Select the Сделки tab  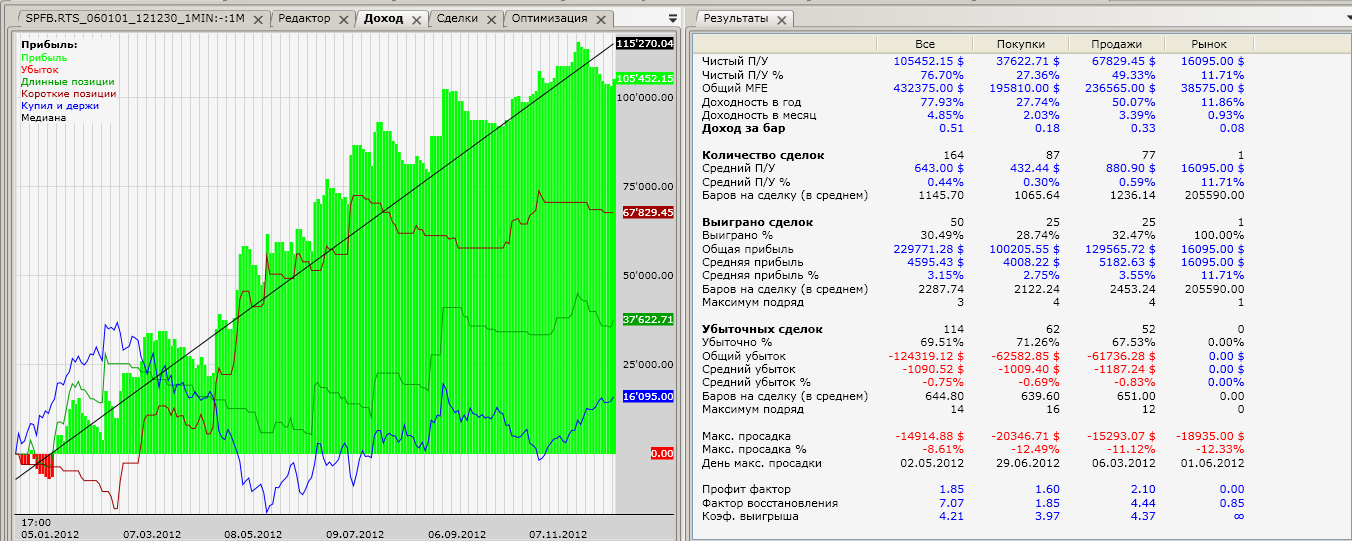coord(457,19)
